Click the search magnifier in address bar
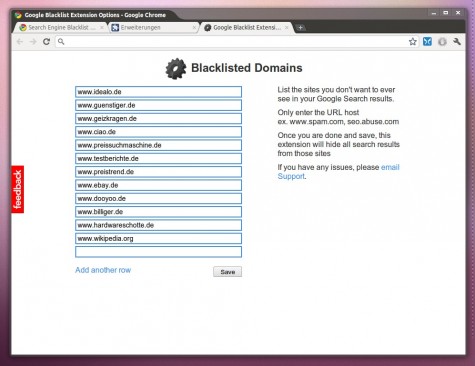 (61, 42)
